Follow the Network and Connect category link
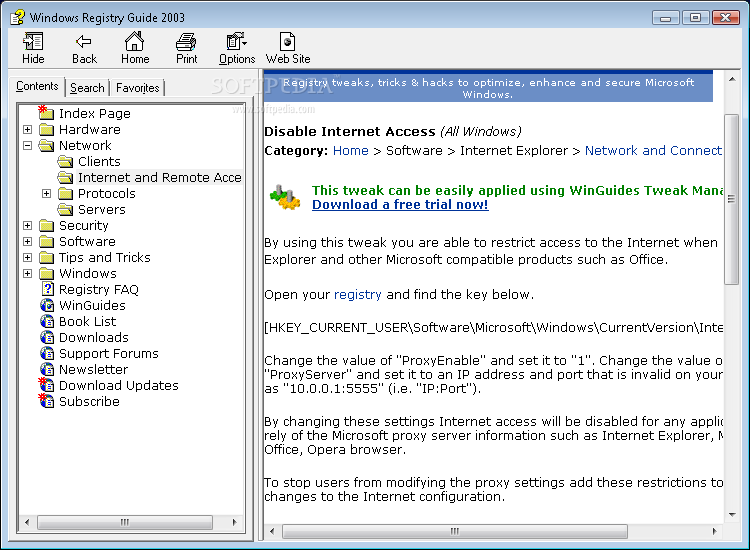 click(x=653, y=151)
